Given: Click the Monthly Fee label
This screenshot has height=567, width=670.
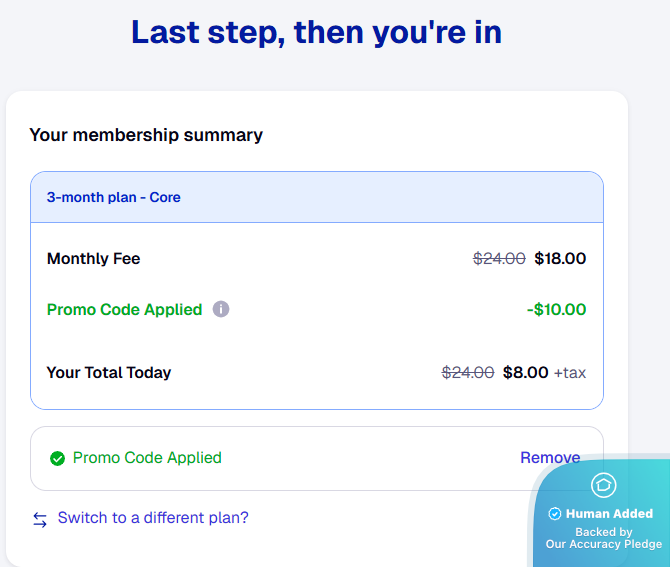Looking at the screenshot, I should [x=93, y=259].
